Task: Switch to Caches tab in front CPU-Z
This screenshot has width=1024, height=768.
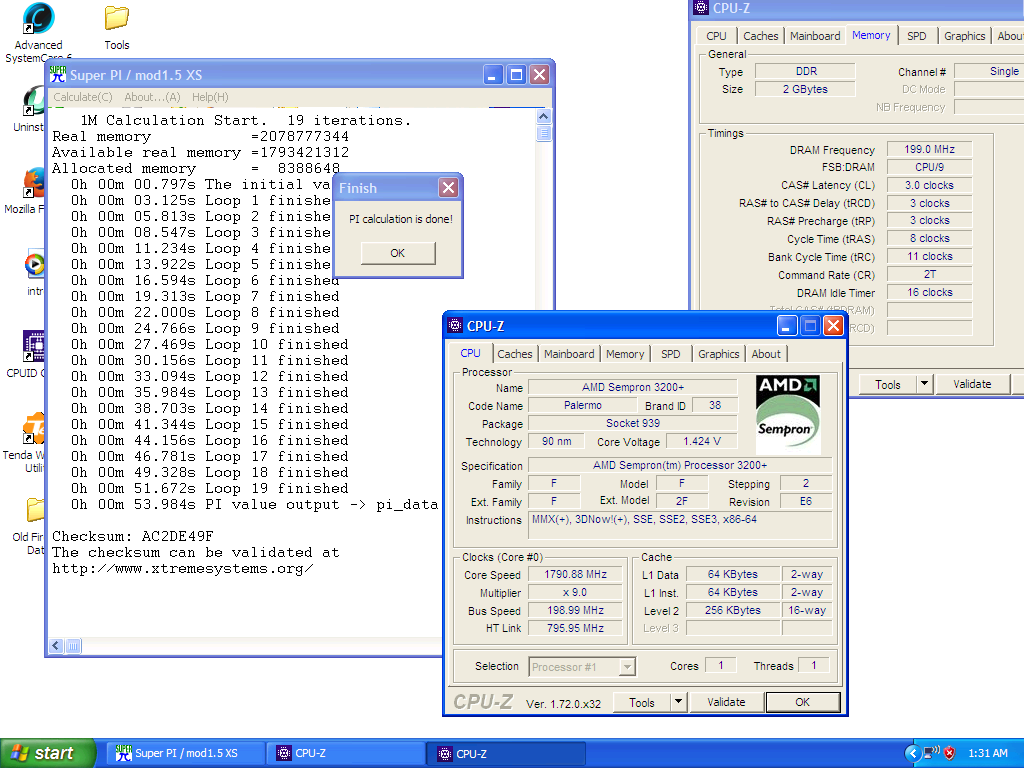Action: pyautogui.click(x=515, y=354)
